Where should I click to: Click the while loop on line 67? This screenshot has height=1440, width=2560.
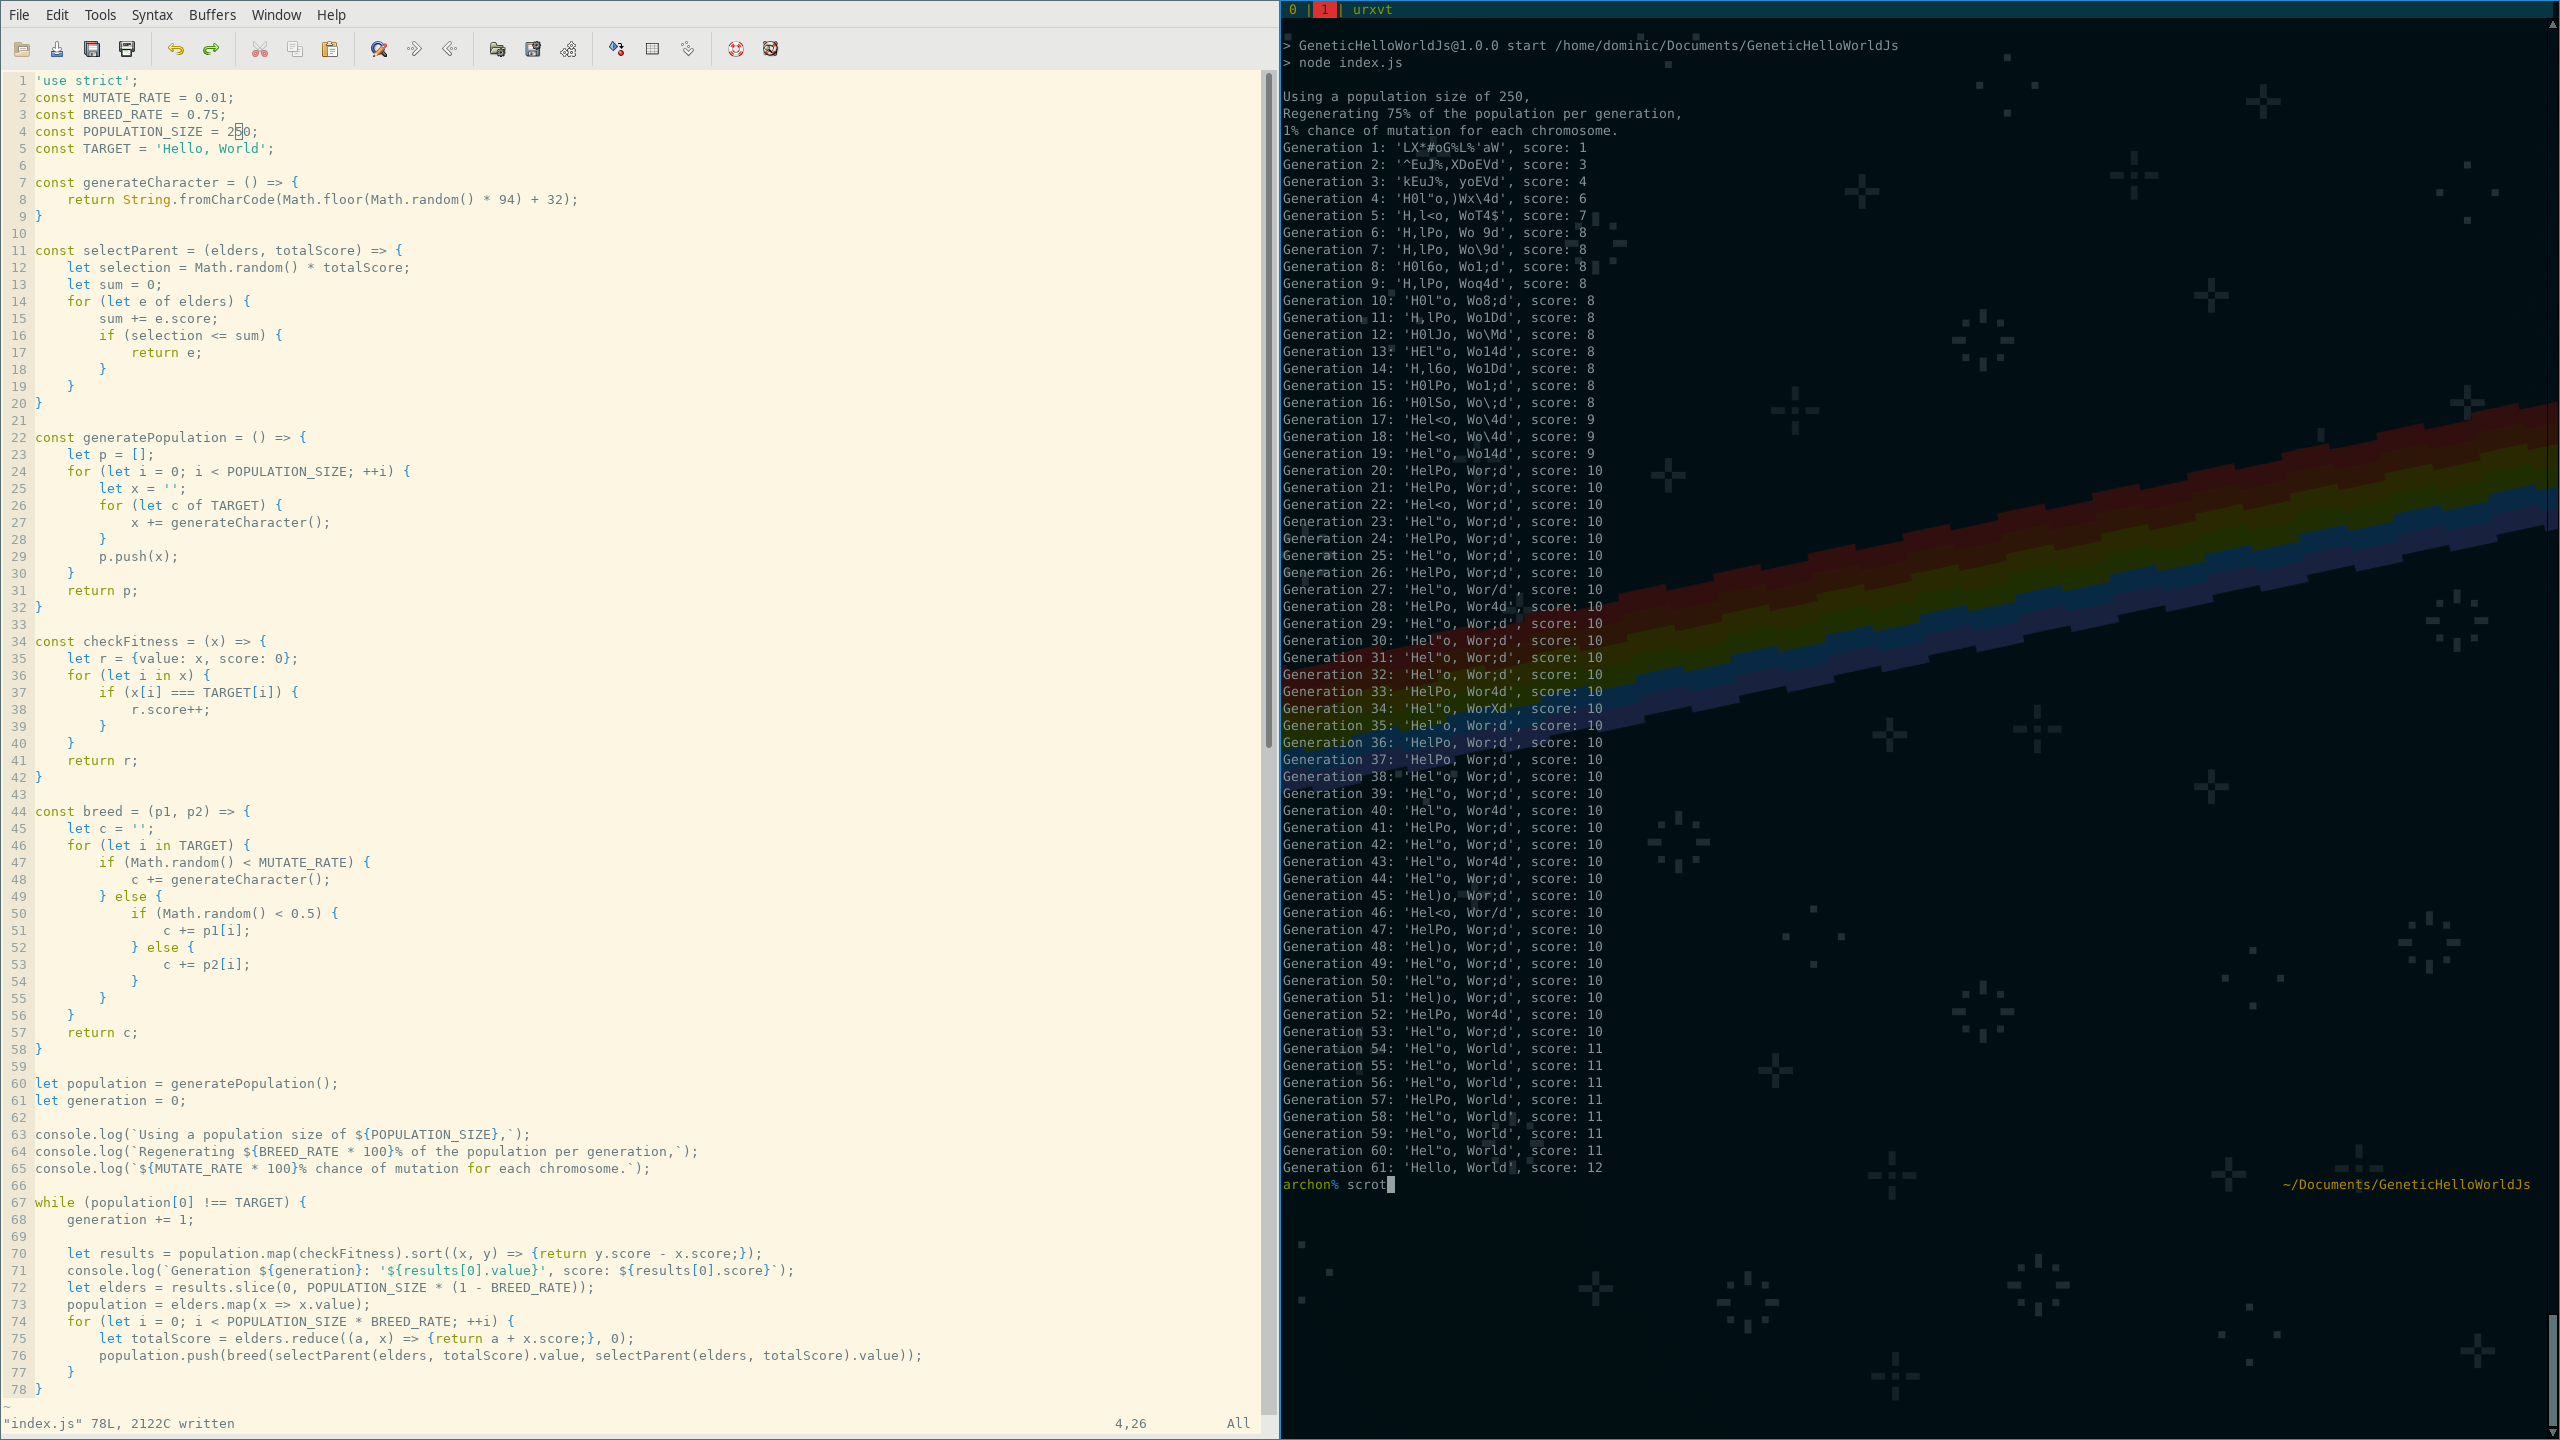click(x=170, y=1203)
